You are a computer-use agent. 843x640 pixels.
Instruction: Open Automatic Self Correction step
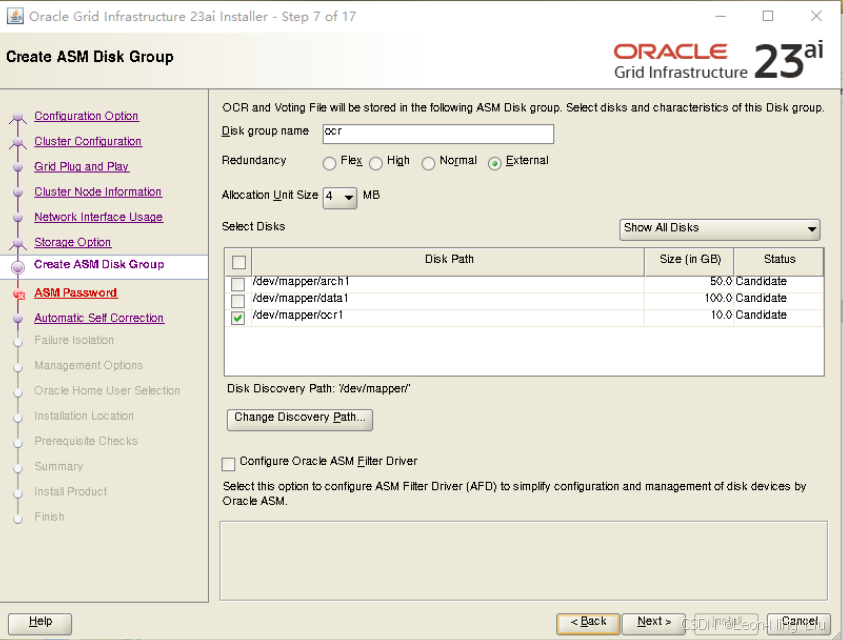pos(99,318)
